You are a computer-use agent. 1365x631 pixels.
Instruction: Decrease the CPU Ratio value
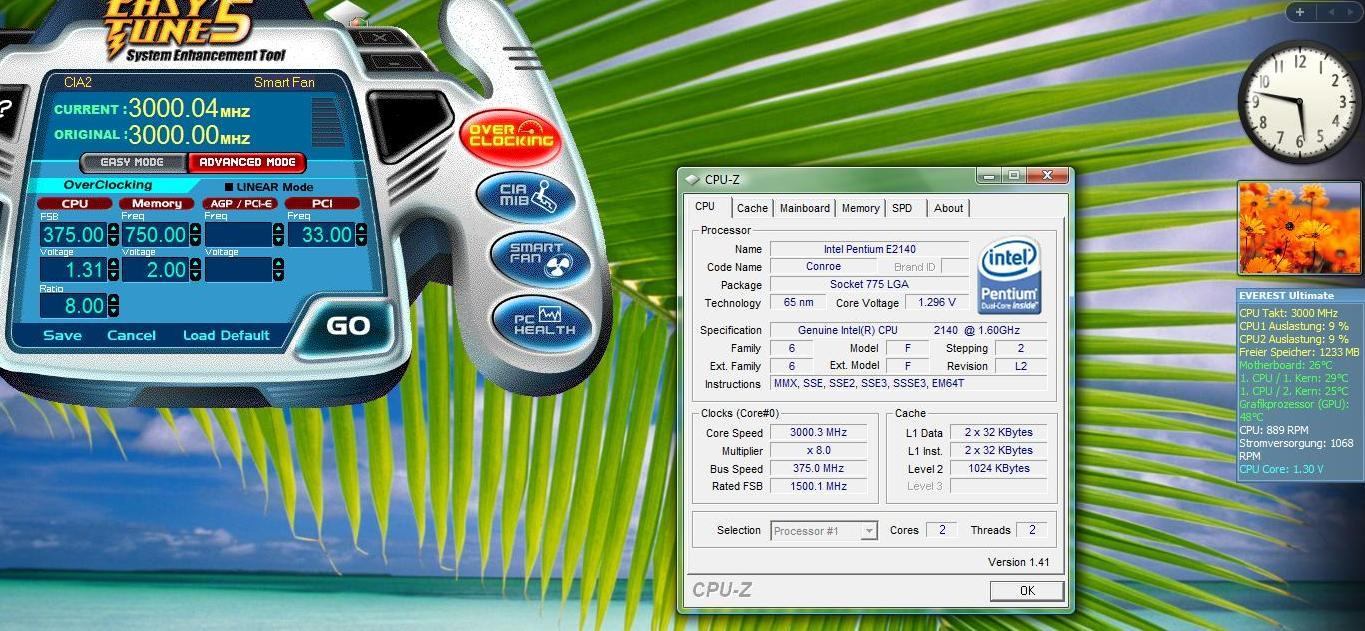coord(113,312)
